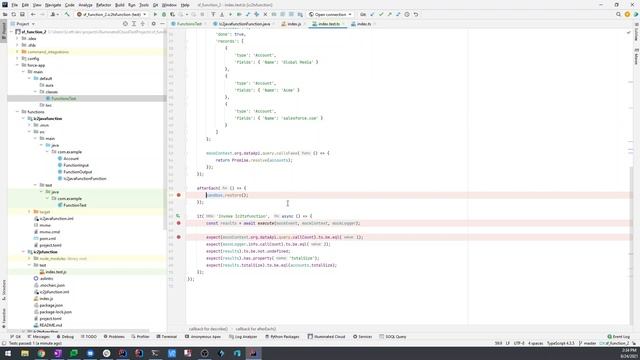Open the Tools menu
This screenshot has height=360, width=640.
pyautogui.click(x=144, y=5)
